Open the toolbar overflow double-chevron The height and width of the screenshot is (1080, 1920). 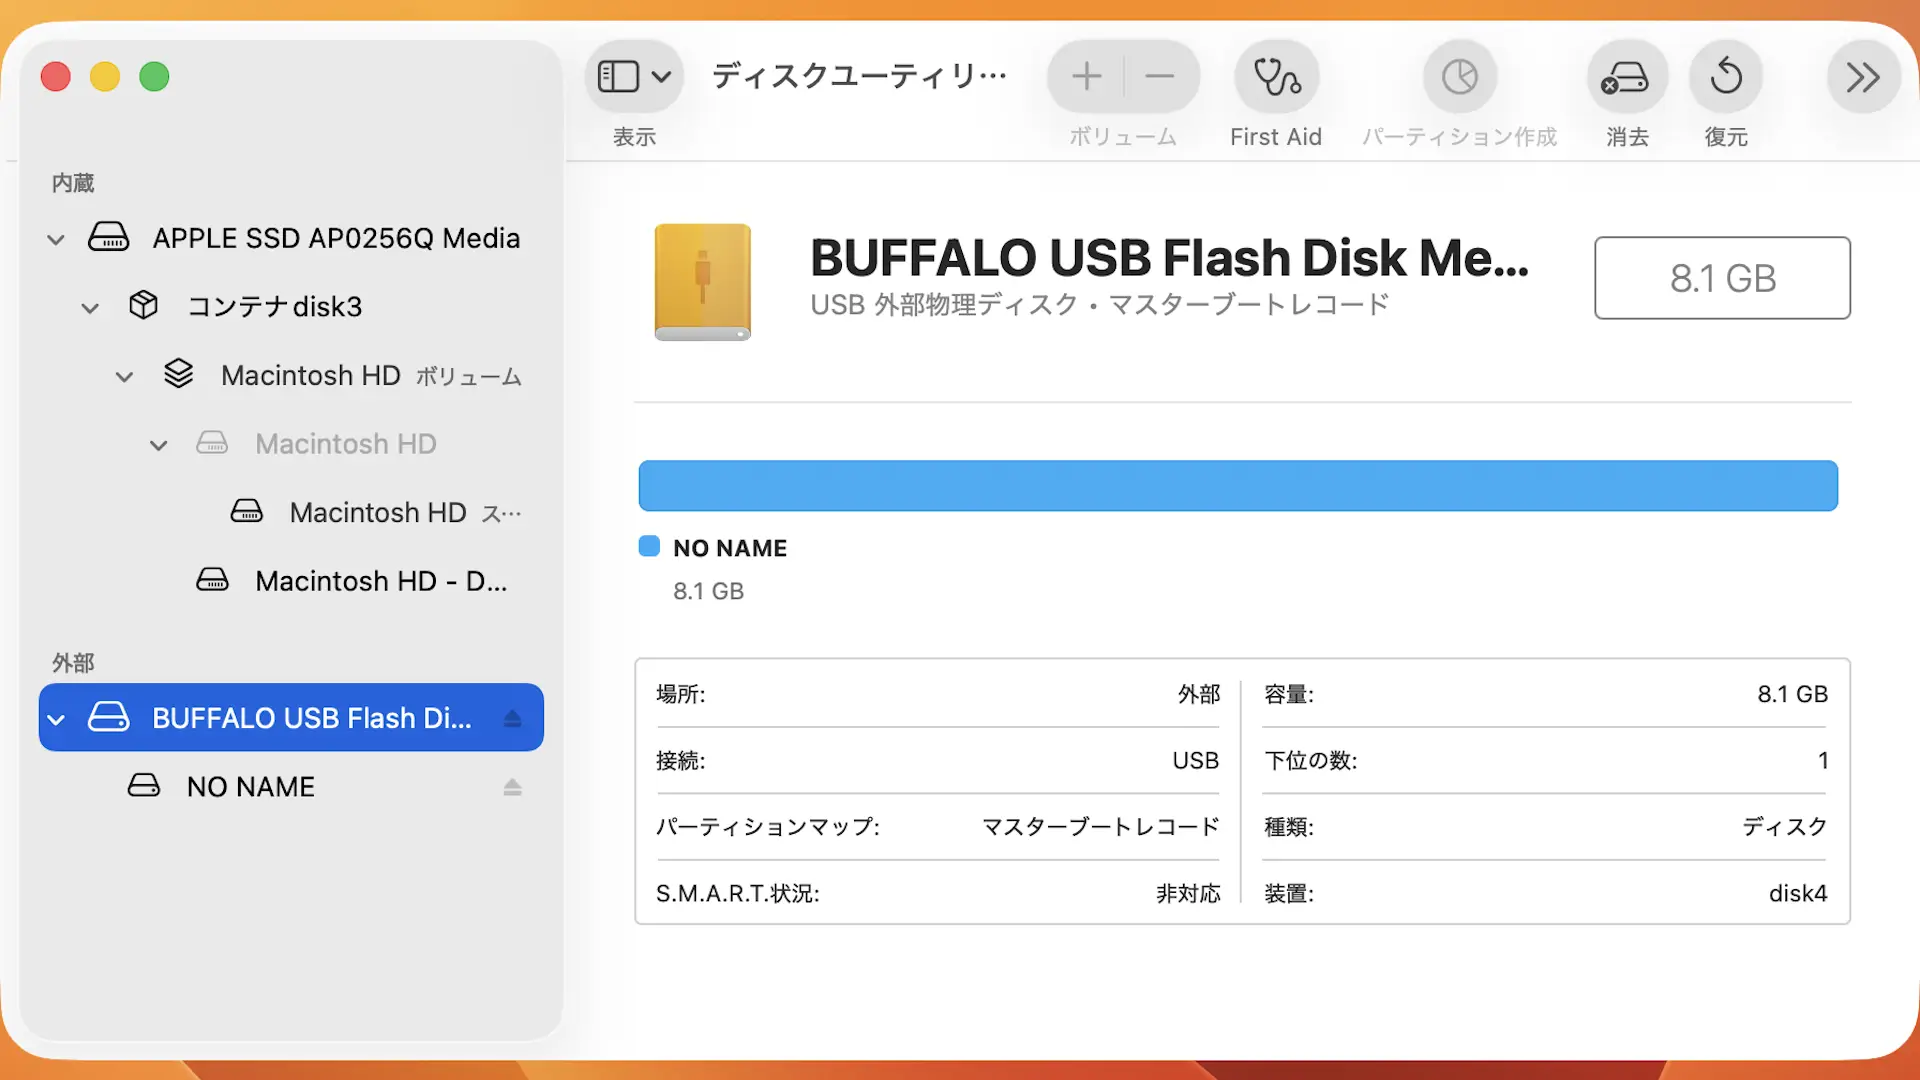coord(1862,77)
